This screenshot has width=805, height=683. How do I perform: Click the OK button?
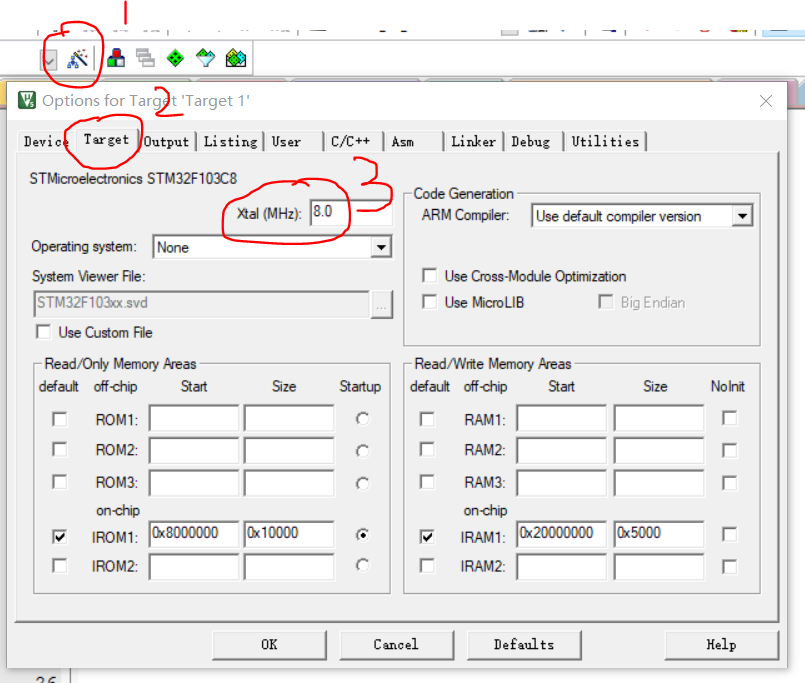click(269, 645)
